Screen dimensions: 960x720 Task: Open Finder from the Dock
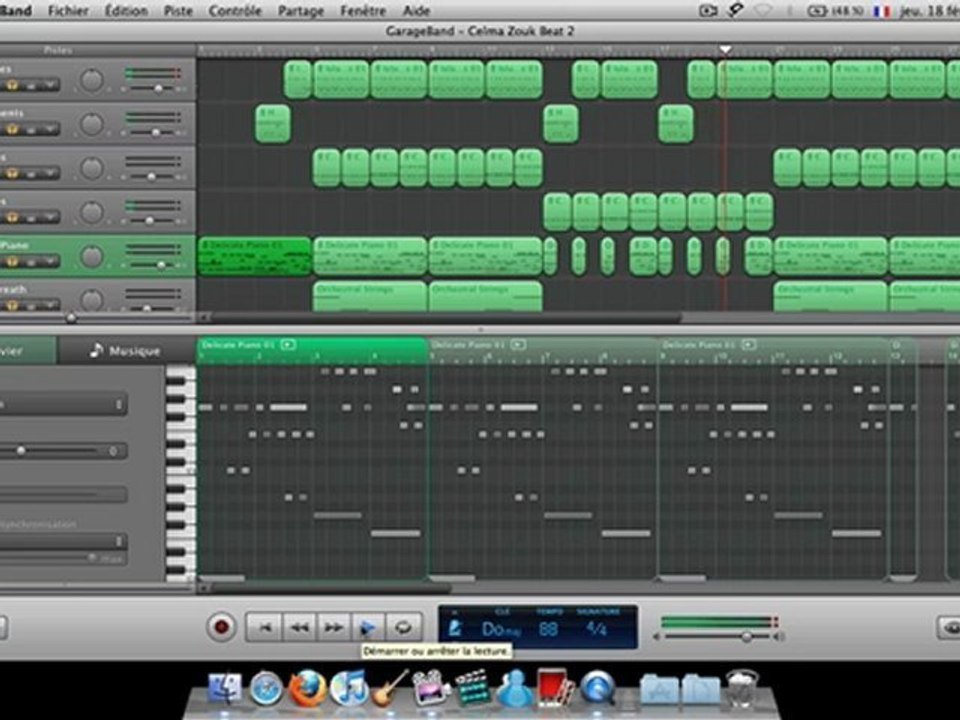(x=225, y=688)
